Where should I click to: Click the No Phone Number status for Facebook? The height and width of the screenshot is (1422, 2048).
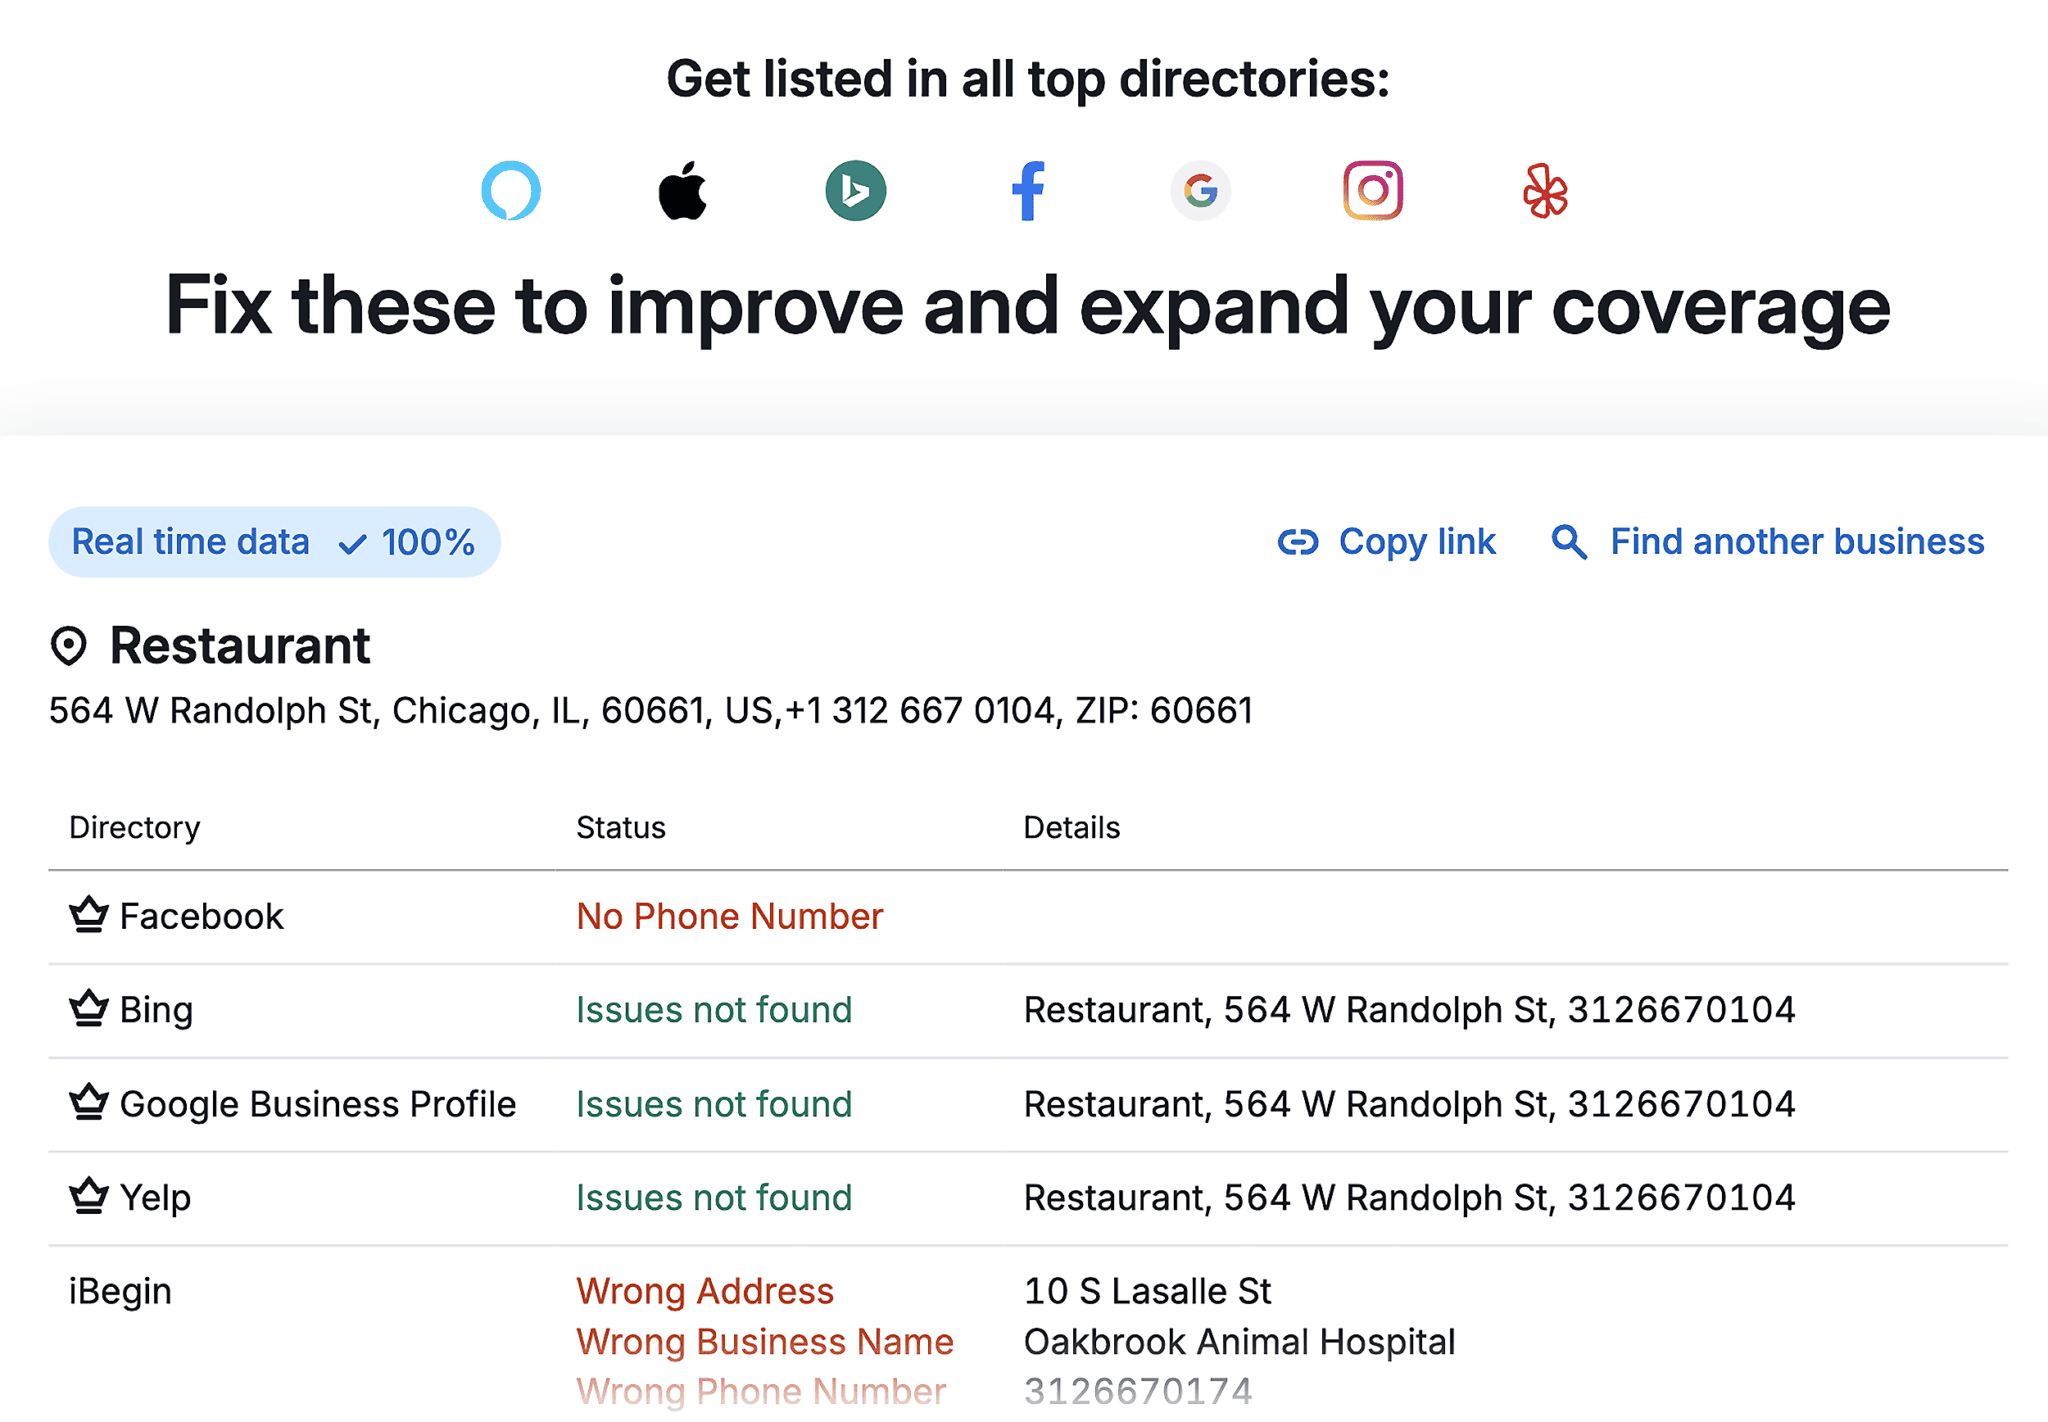[x=729, y=915]
